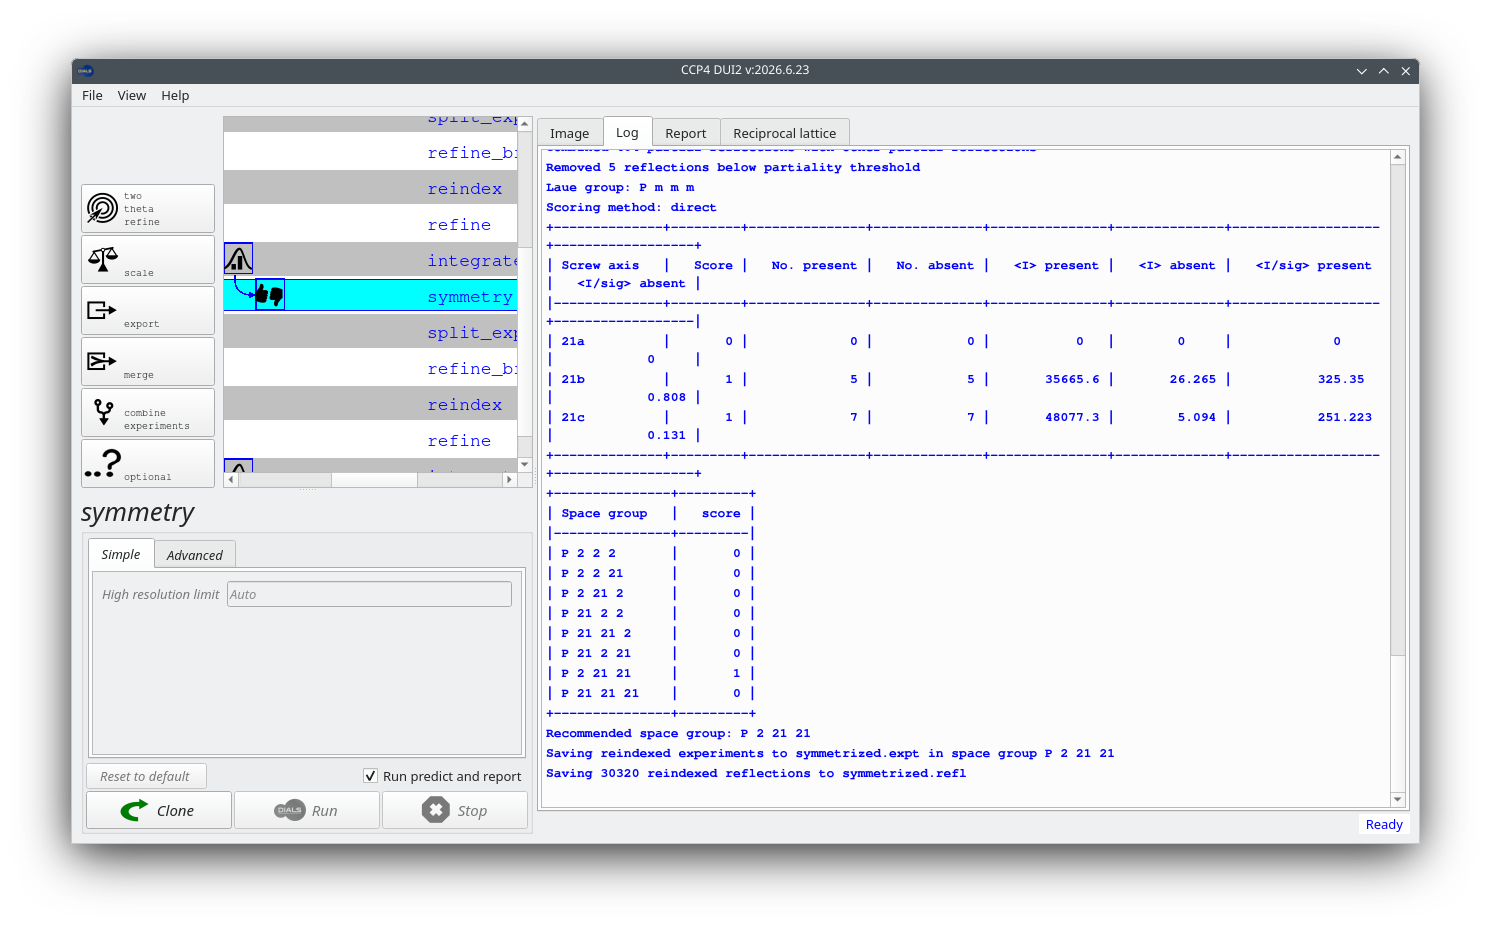The width and height of the screenshot is (1492, 929).
Task: Click step tree horizontal scroll left arrow
Action: [231, 480]
